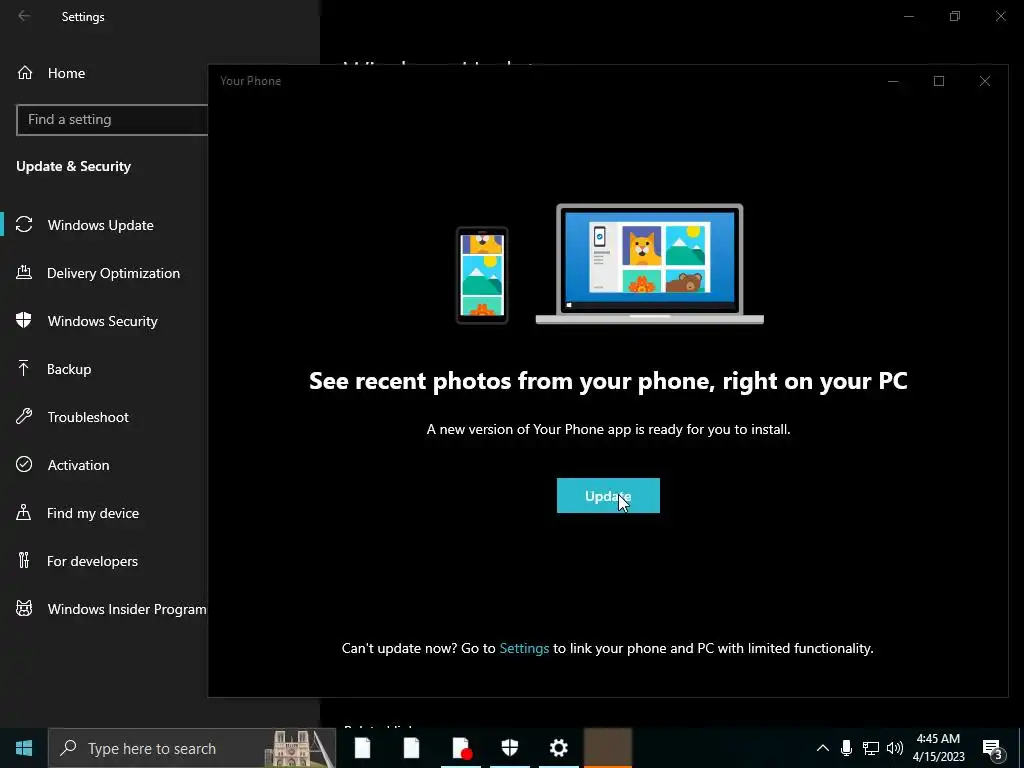Viewport: 1024px width, 768px height.
Task: Click the taskbar search box
Action: pos(192,748)
